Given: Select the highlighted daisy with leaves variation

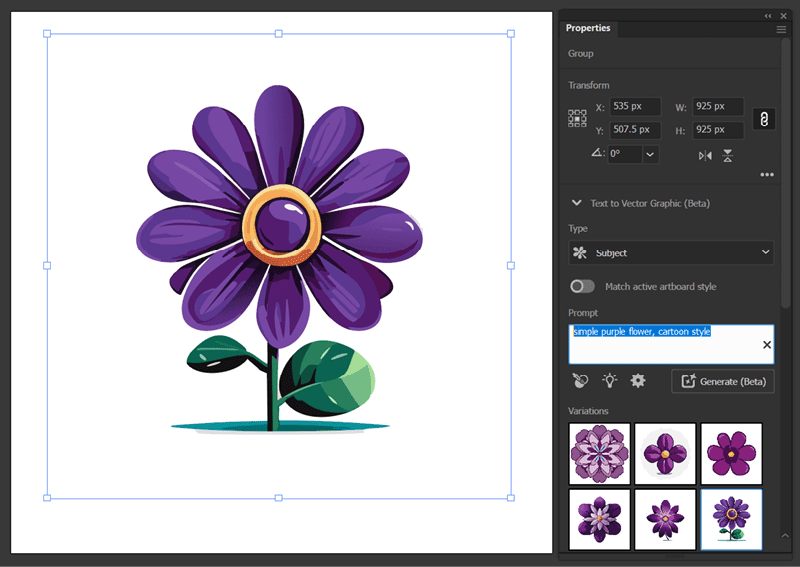Looking at the screenshot, I should pyautogui.click(x=731, y=520).
